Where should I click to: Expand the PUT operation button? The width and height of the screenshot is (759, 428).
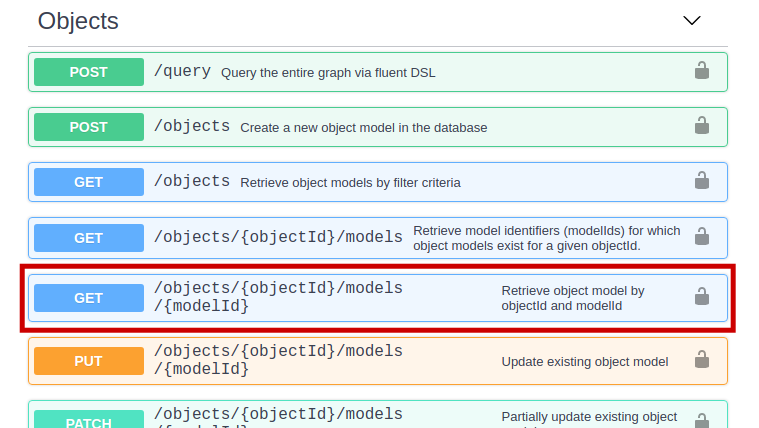pyautogui.click(x=89, y=361)
